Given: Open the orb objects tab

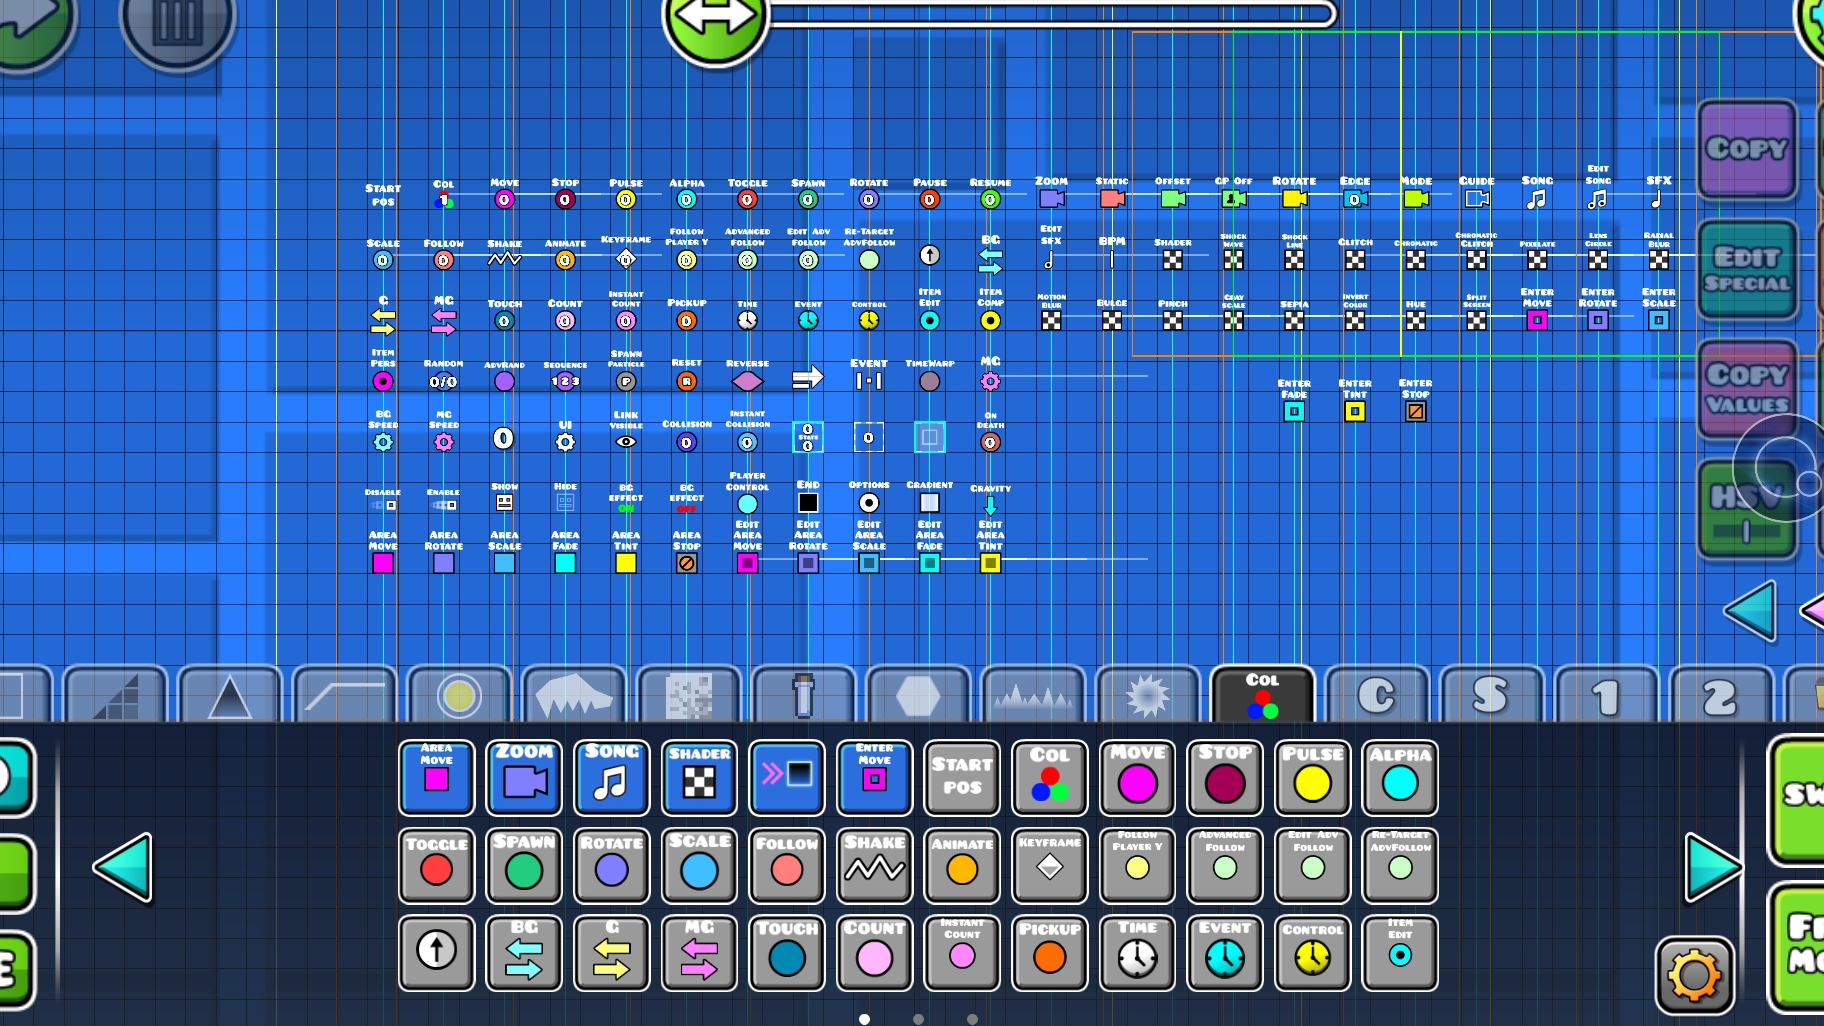Looking at the screenshot, I should click(x=460, y=694).
